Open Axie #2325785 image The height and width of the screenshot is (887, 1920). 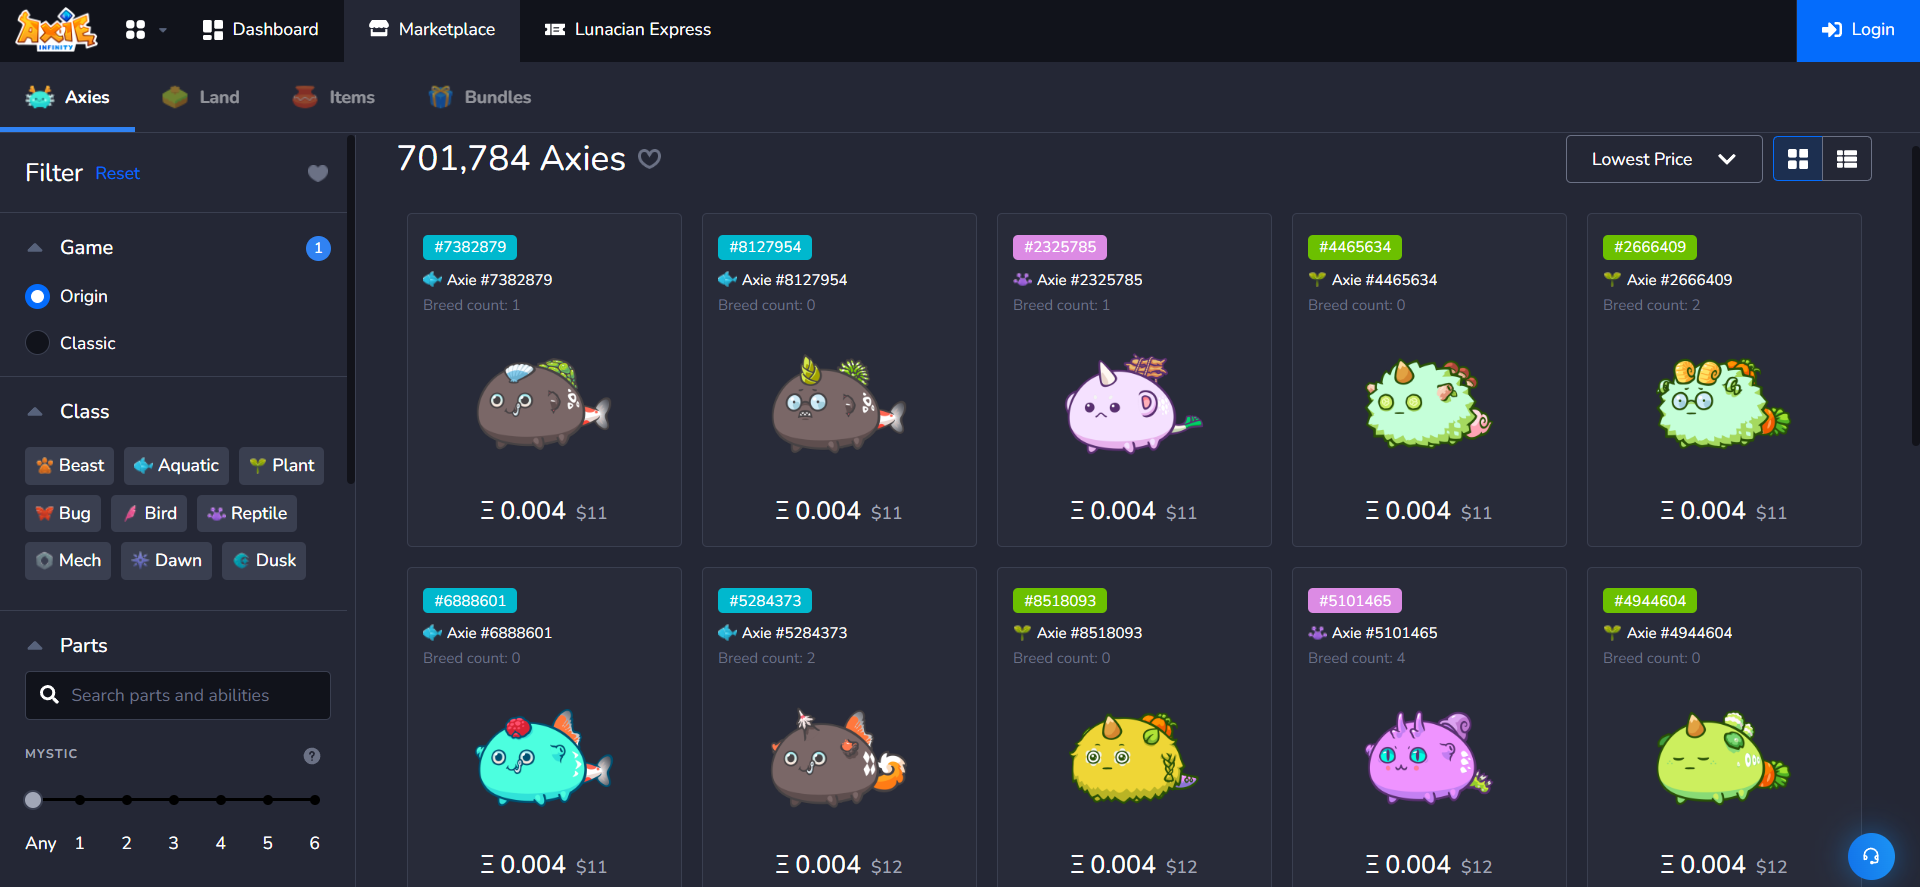1134,404
